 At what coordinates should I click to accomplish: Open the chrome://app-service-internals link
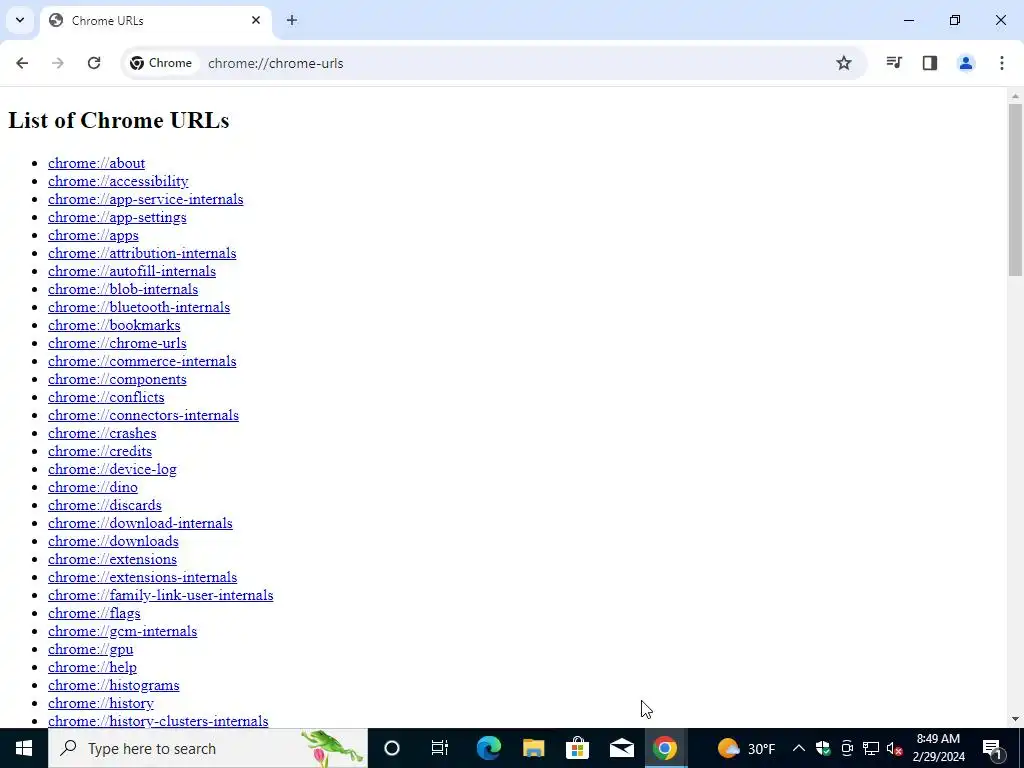point(146,199)
